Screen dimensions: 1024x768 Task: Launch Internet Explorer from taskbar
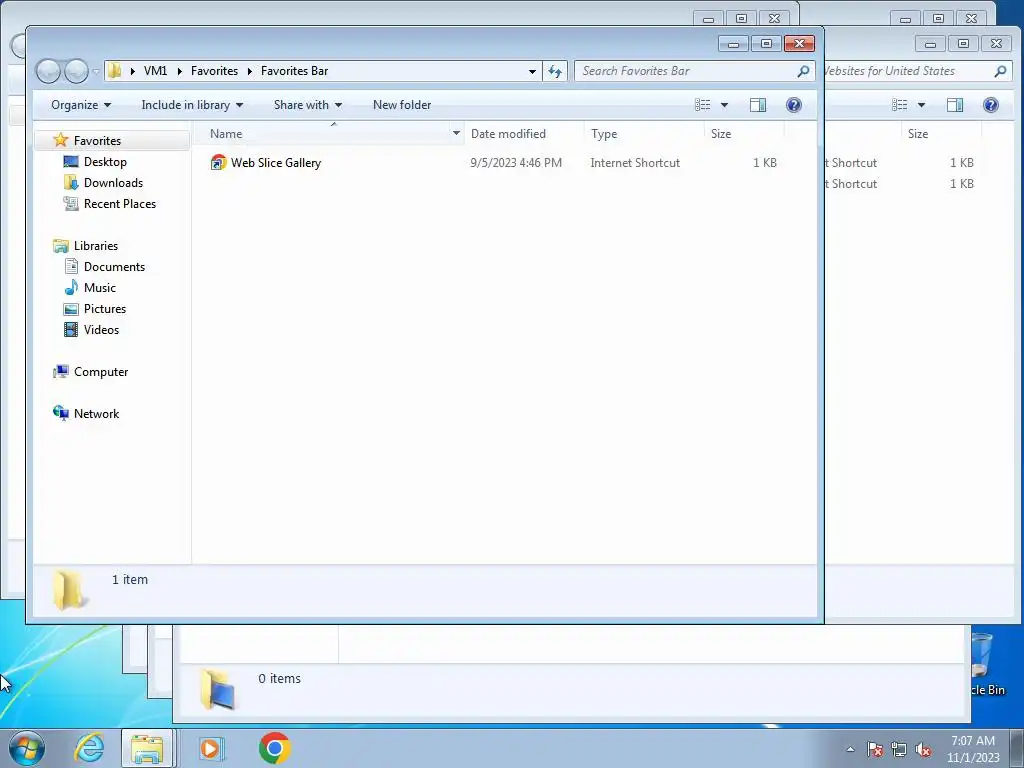pos(89,748)
